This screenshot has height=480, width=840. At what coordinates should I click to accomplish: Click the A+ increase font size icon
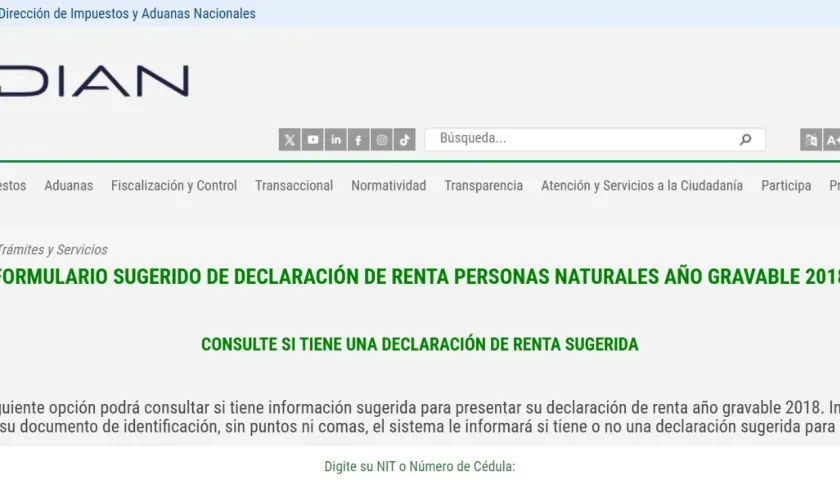832,140
